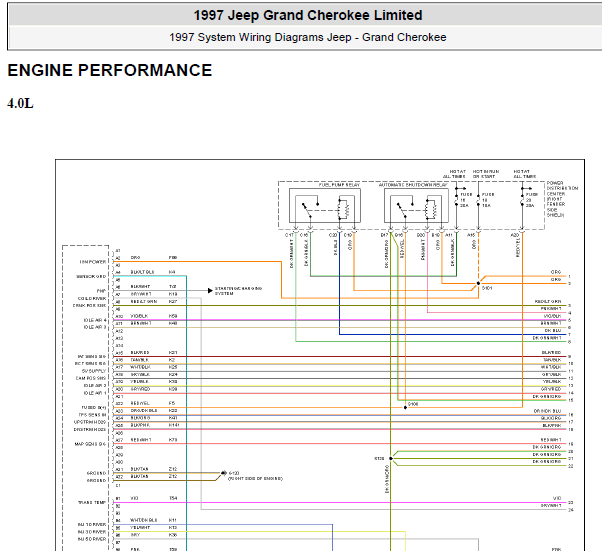Click the C17 connector terminal label
602x551 pixels.
289,235
